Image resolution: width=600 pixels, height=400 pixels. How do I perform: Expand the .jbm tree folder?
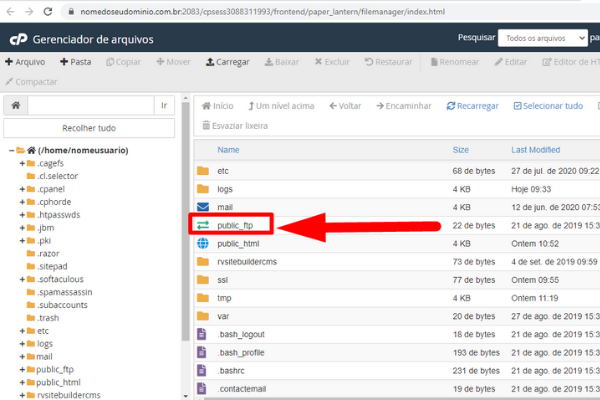tap(22, 228)
